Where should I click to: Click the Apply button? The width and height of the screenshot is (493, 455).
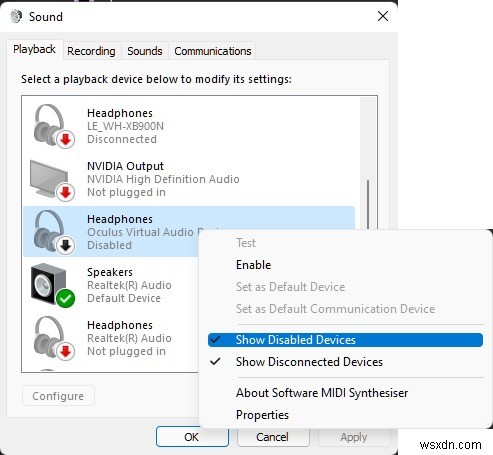pos(354,437)
